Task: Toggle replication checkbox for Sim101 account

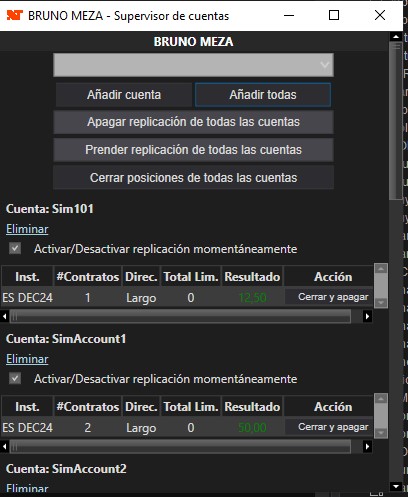Action: coord(15,248)
